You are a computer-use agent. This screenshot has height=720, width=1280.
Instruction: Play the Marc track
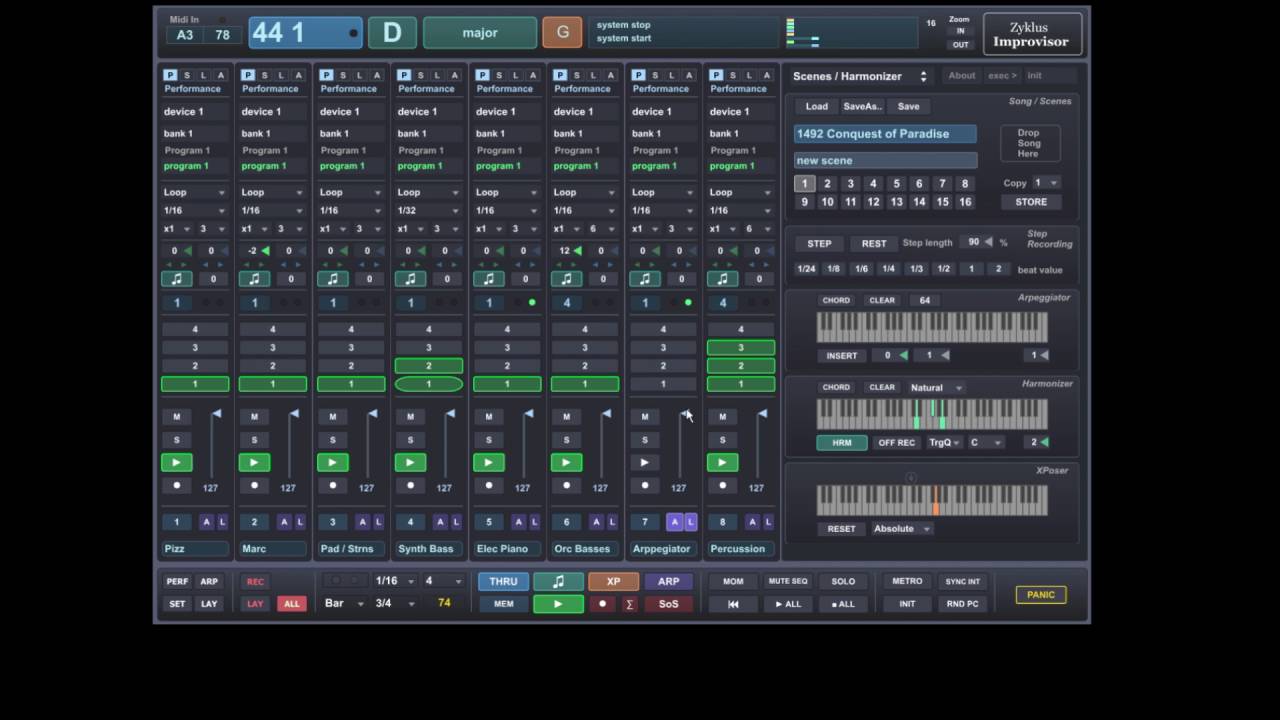[x=254, y=462]
